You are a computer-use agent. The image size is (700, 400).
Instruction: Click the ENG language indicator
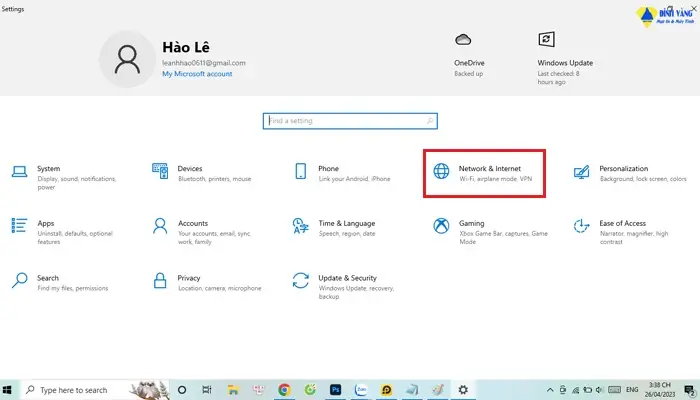click(632, 390)
